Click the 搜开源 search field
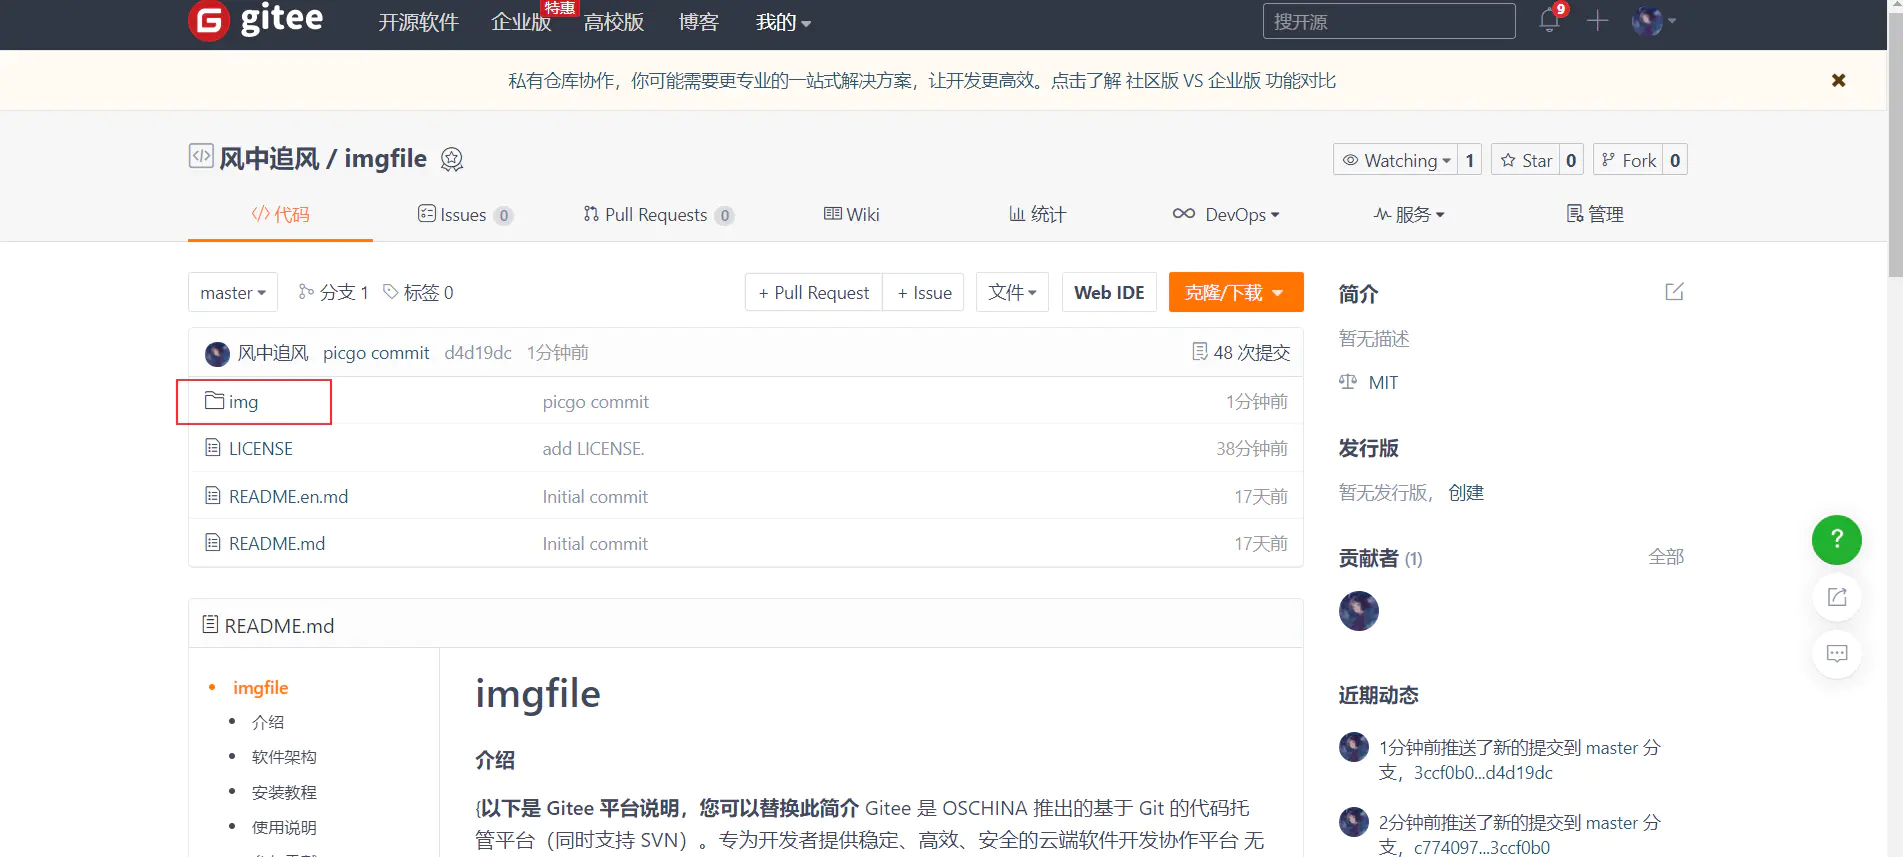Screen dimensions: 1903x857 1389,21
